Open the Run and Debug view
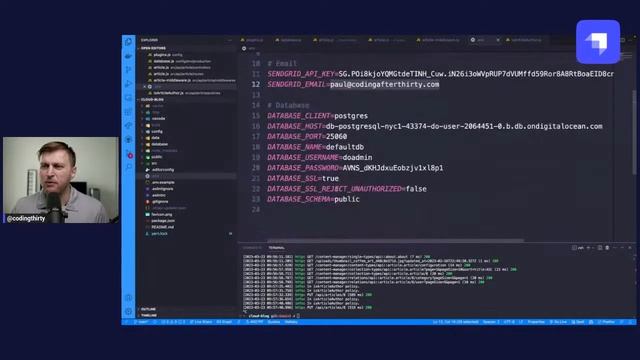 129,84
